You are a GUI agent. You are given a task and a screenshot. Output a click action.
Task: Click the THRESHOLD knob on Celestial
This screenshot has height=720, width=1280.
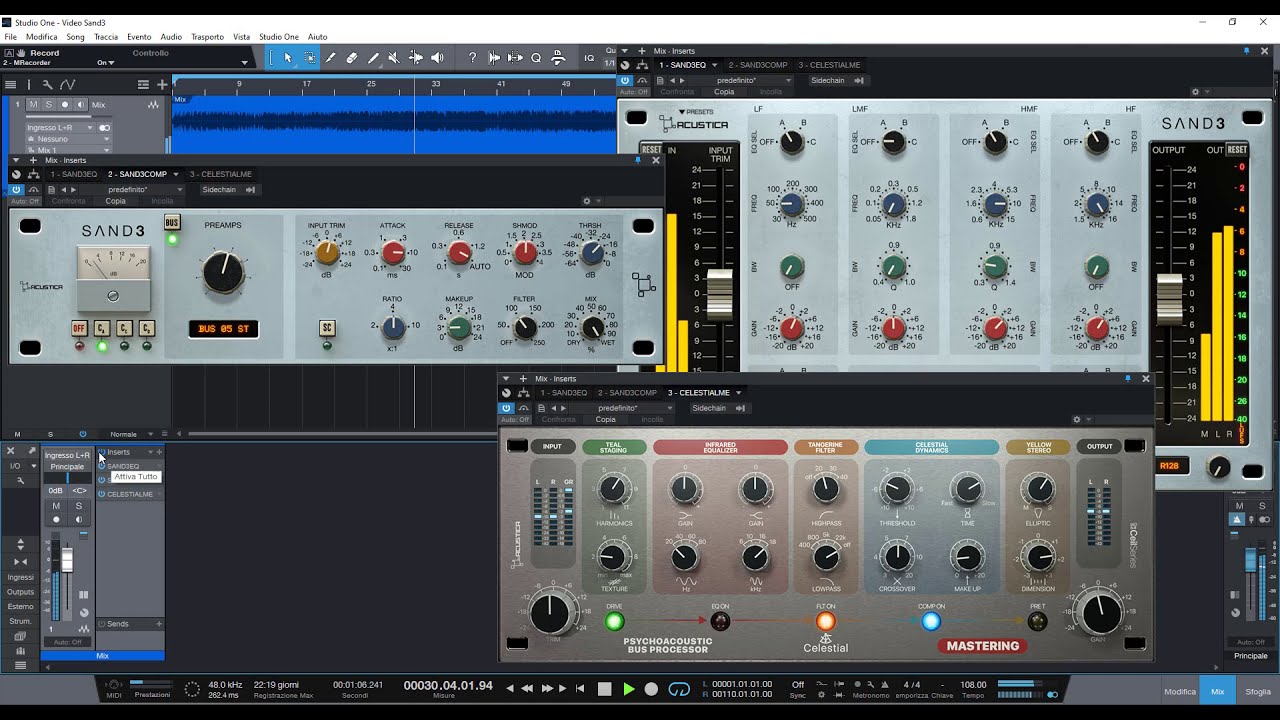coord(897,490)
